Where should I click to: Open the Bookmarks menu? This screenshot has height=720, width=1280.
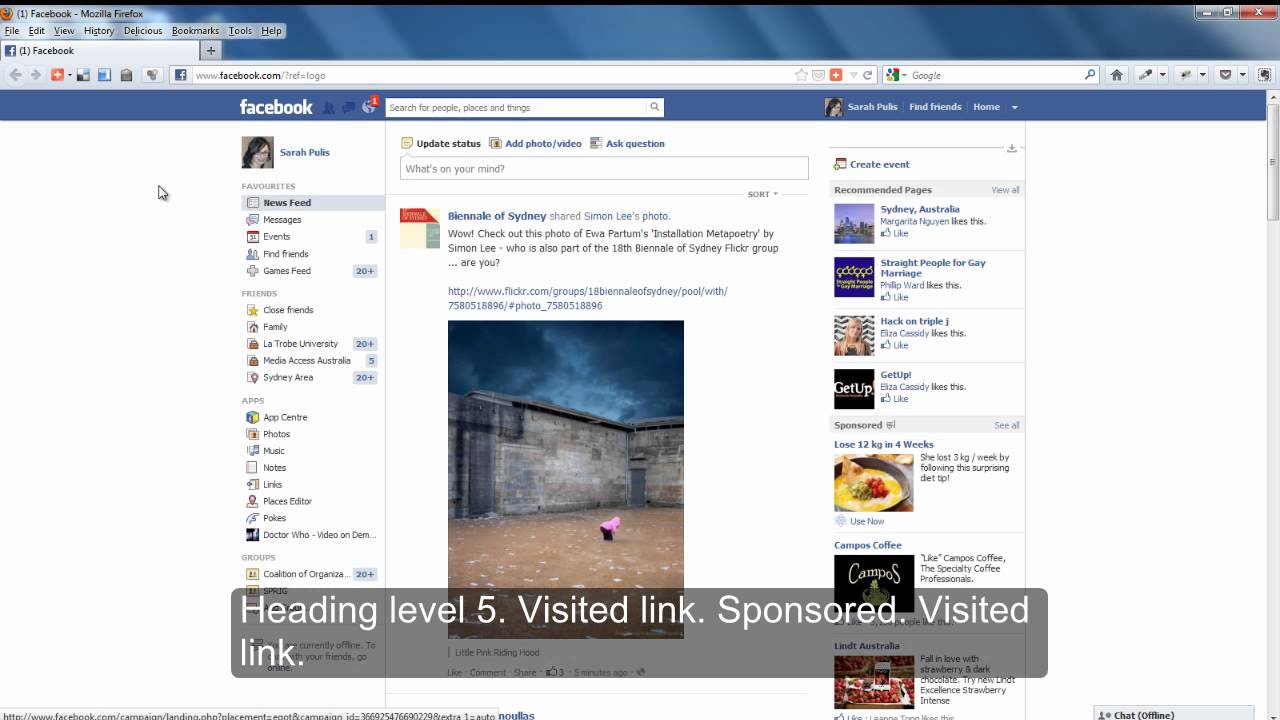click(x=195, y=31)
